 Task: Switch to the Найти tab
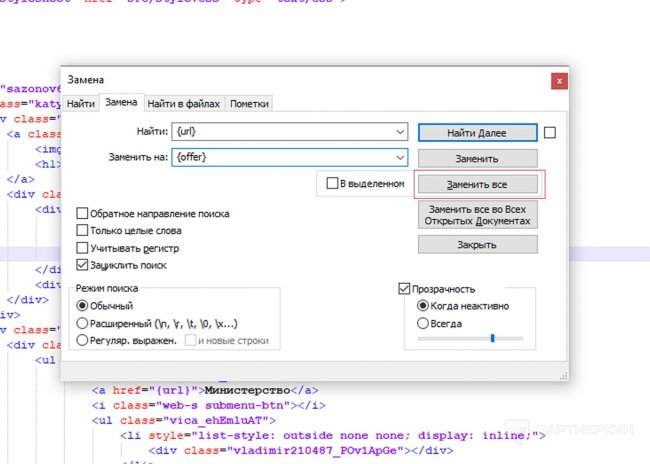pyautogui.click(x=81, y=104)
